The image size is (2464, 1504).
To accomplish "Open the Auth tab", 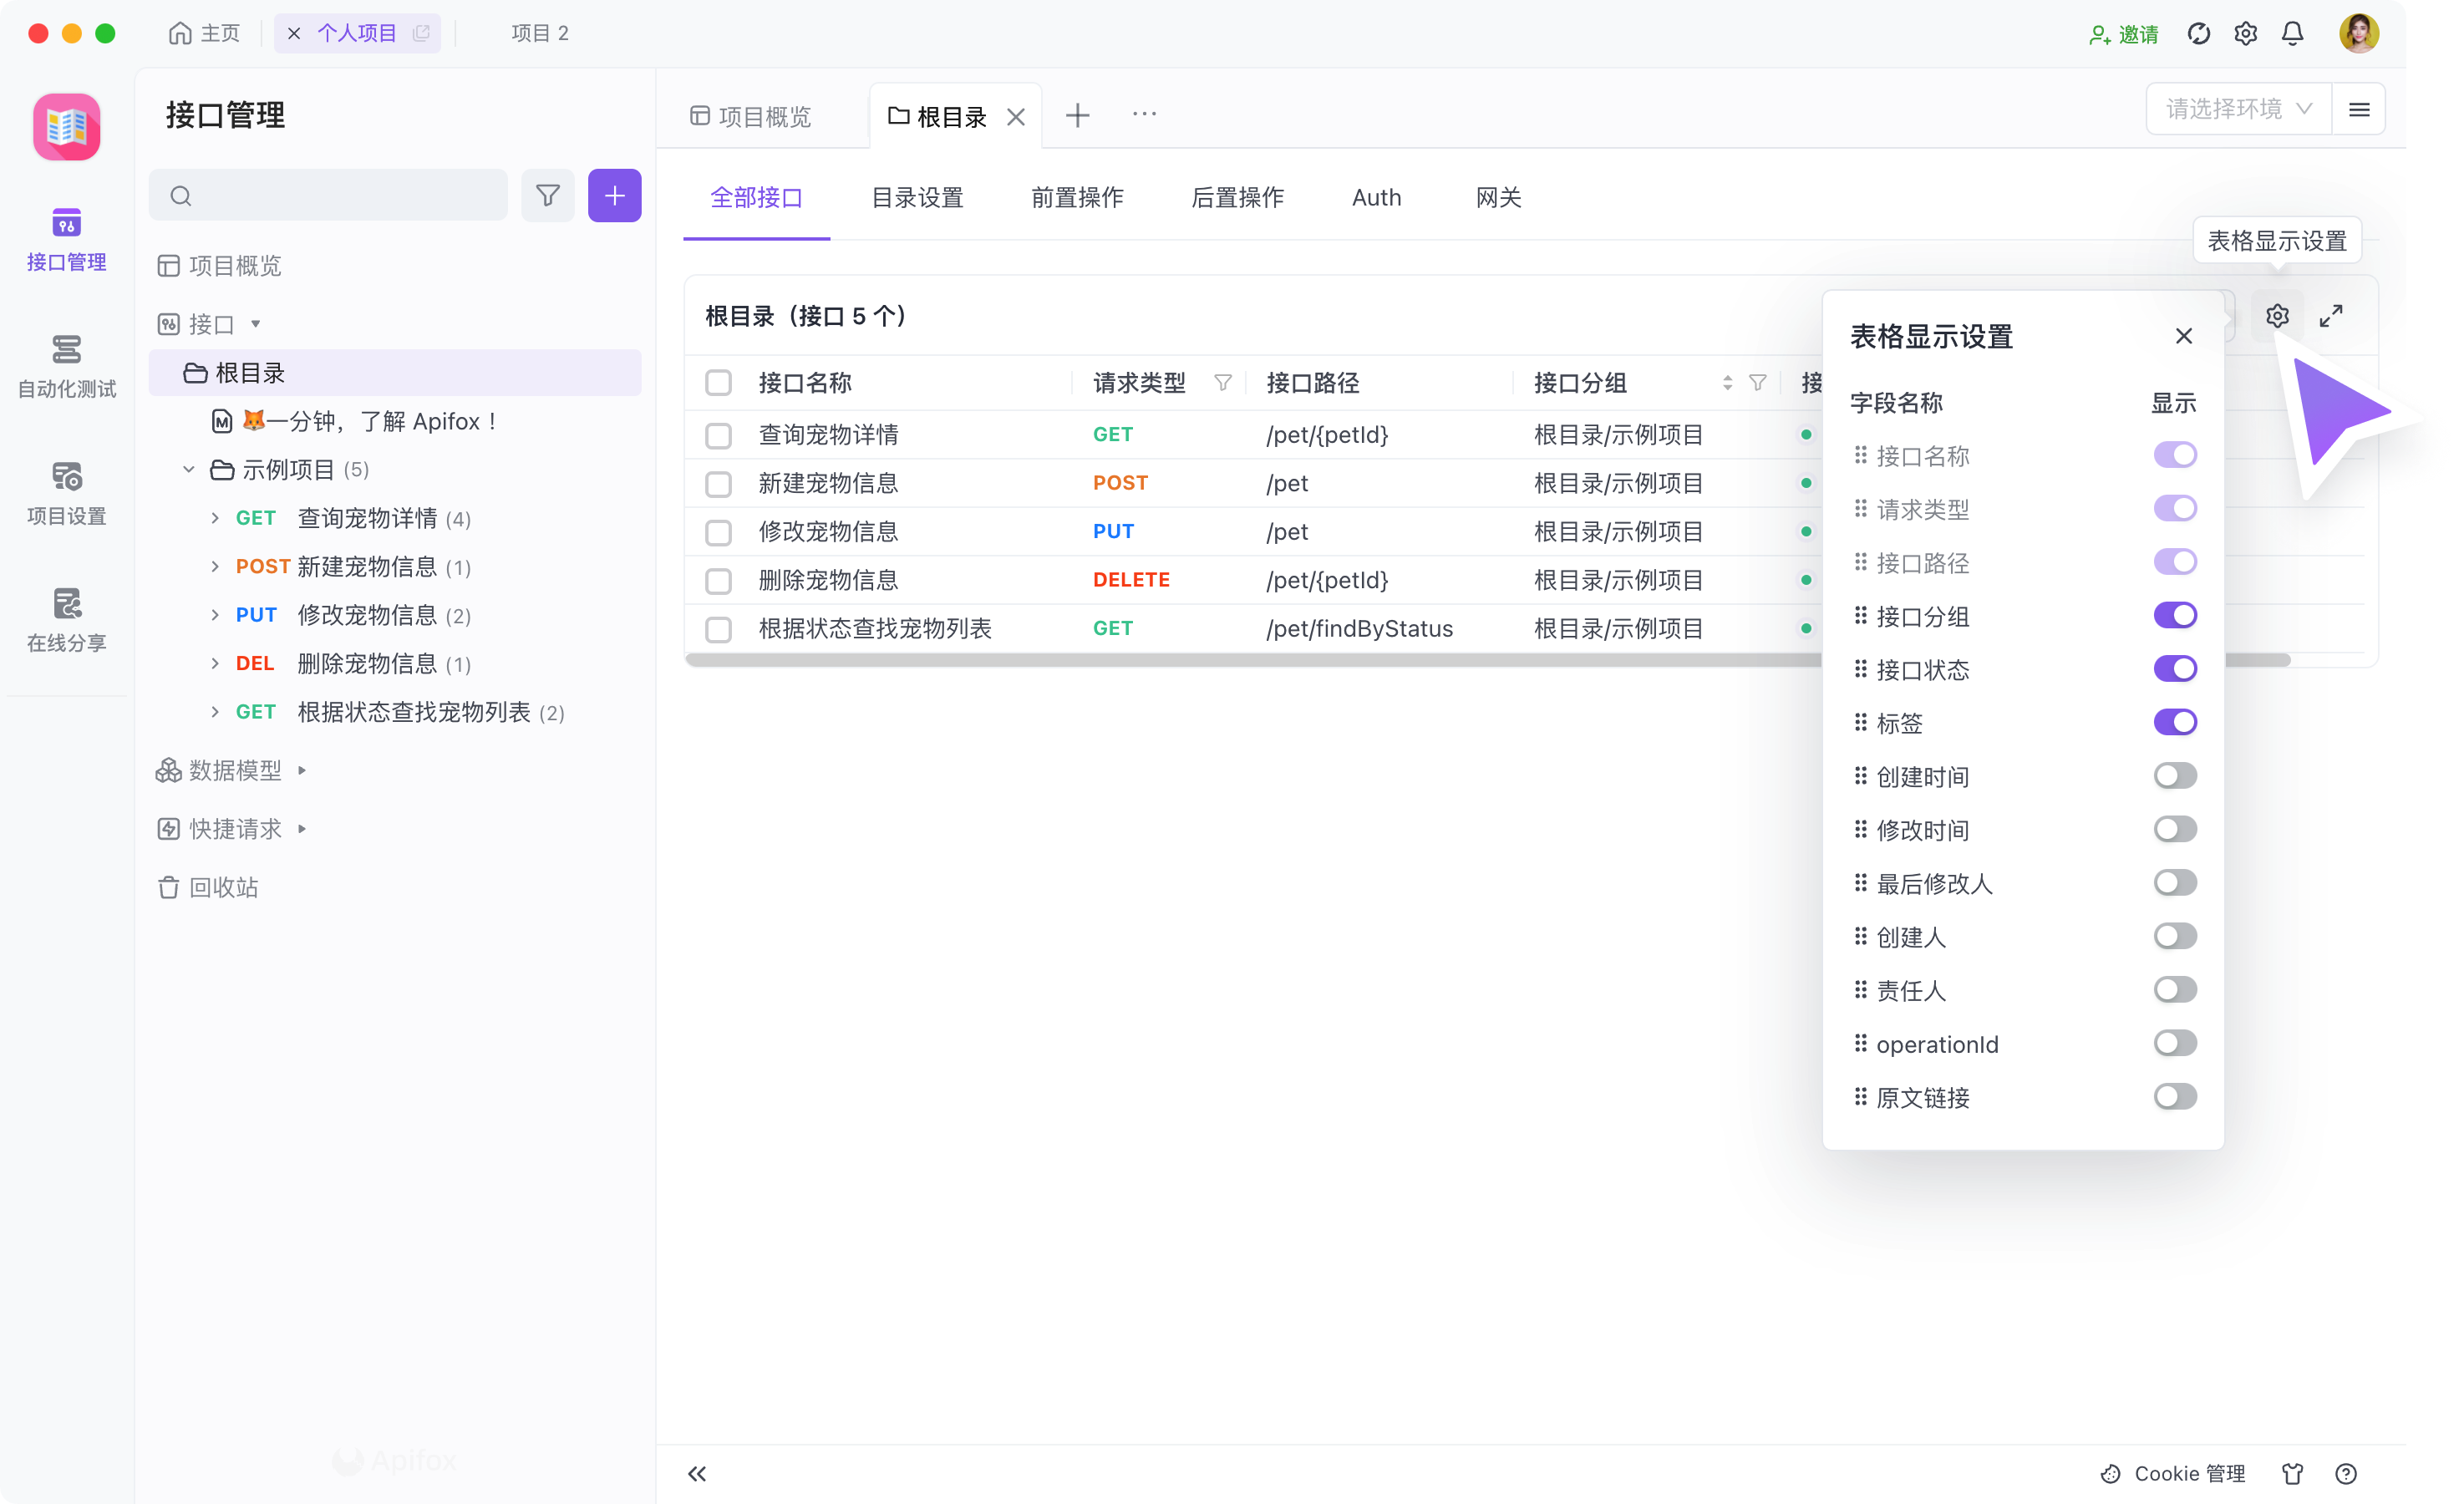I will (x=1376, y=197).
